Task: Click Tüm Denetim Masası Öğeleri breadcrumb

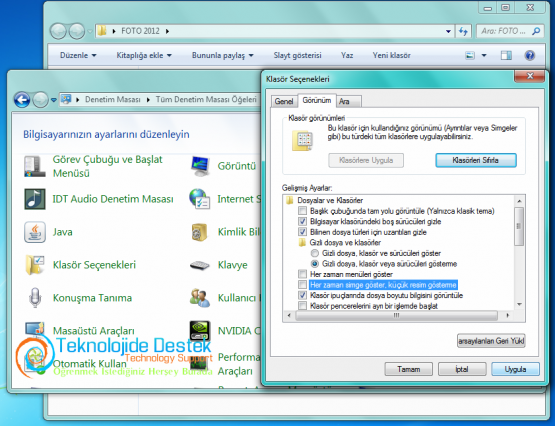Action: 206,100
